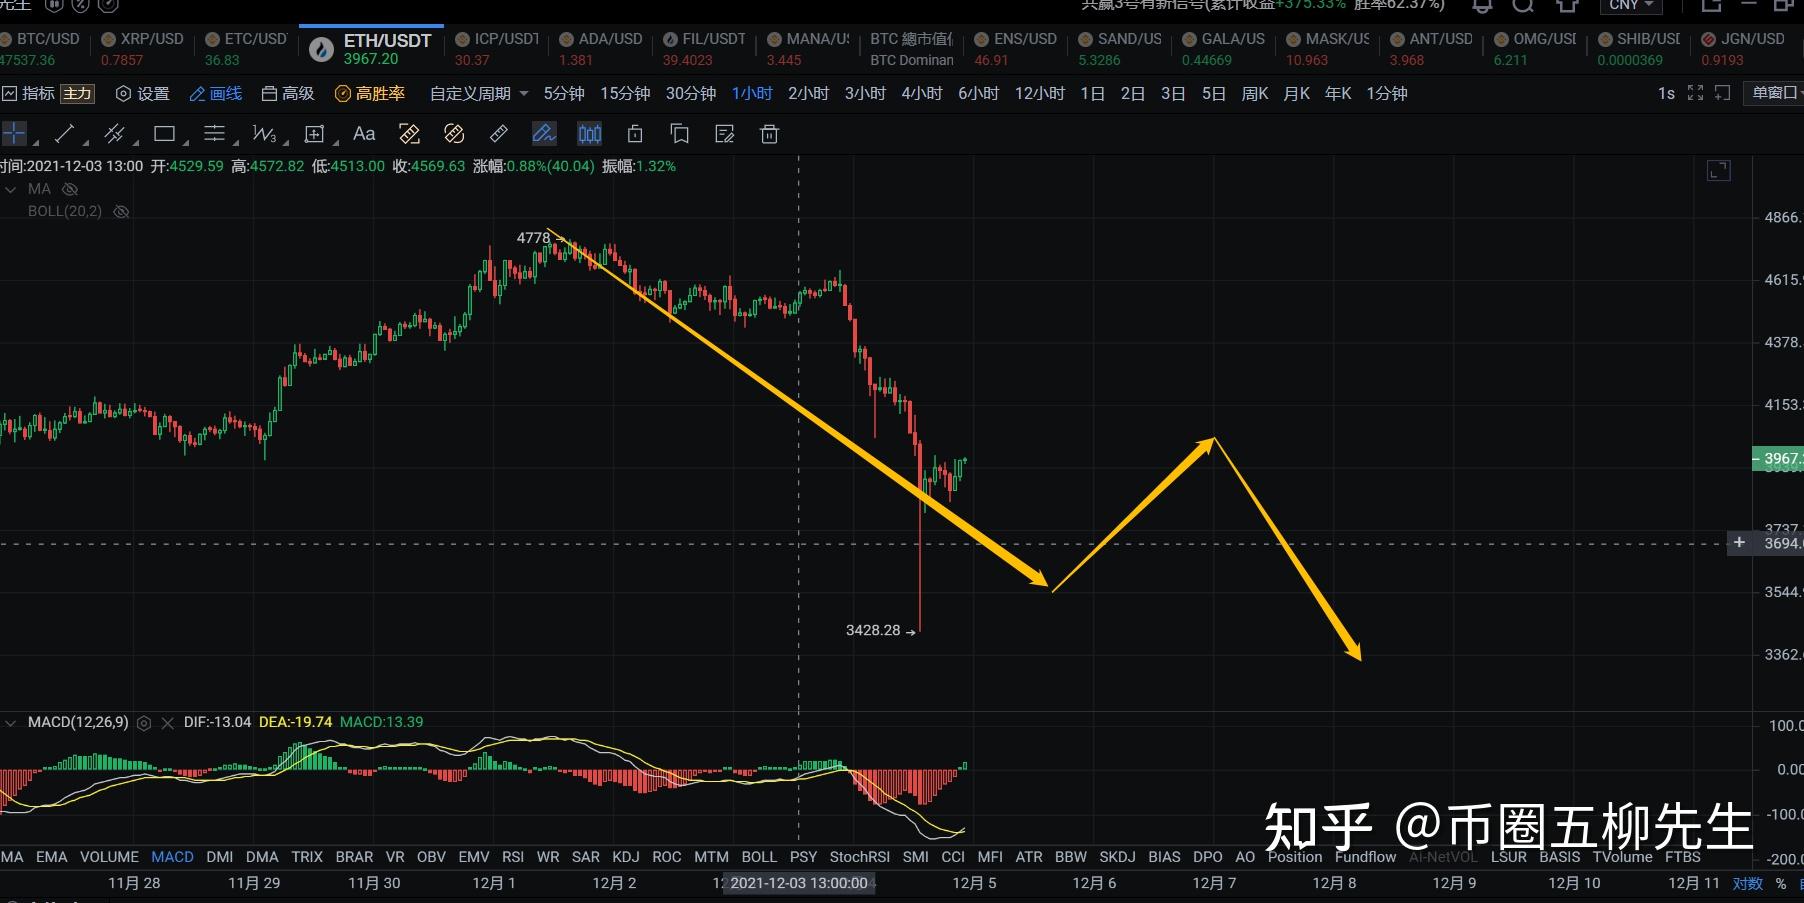1804x903 pixels.
Task: Toggle the 对数 log scale option
Action: (1748, 884)
